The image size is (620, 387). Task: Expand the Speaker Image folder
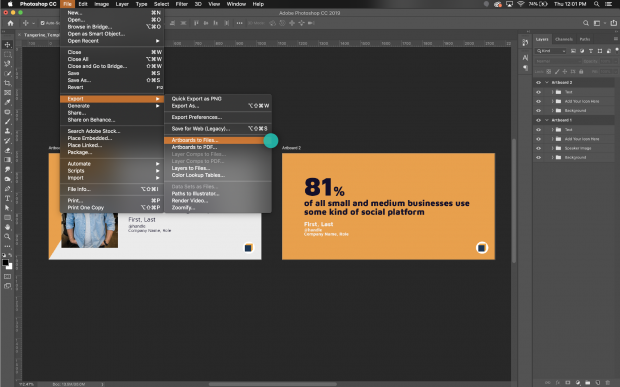(x=553, y=148)
